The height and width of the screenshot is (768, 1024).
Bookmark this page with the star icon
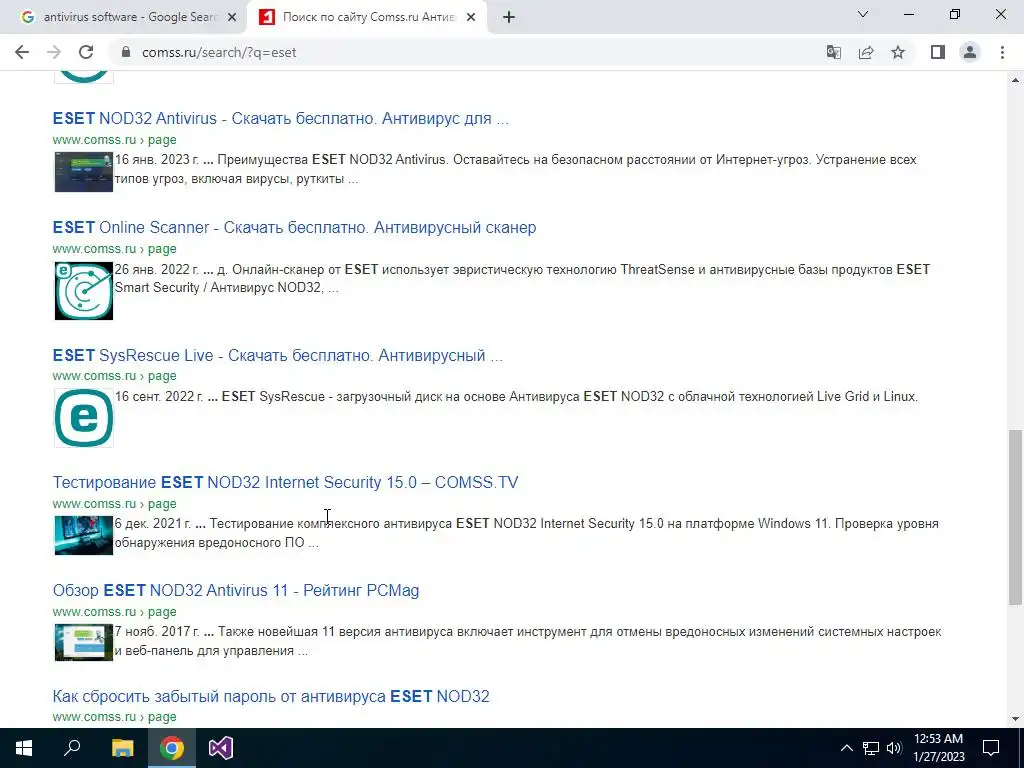coord(898,52)
